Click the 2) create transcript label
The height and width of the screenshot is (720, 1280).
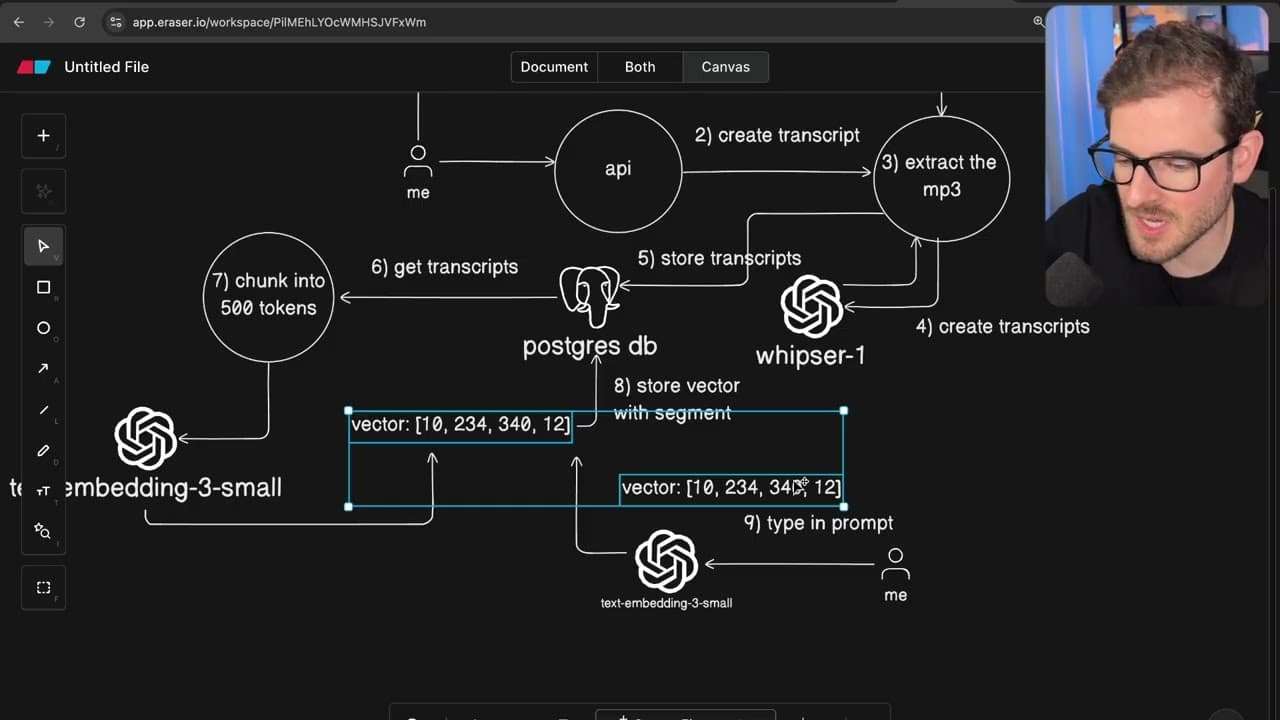[x=777, y=135]
